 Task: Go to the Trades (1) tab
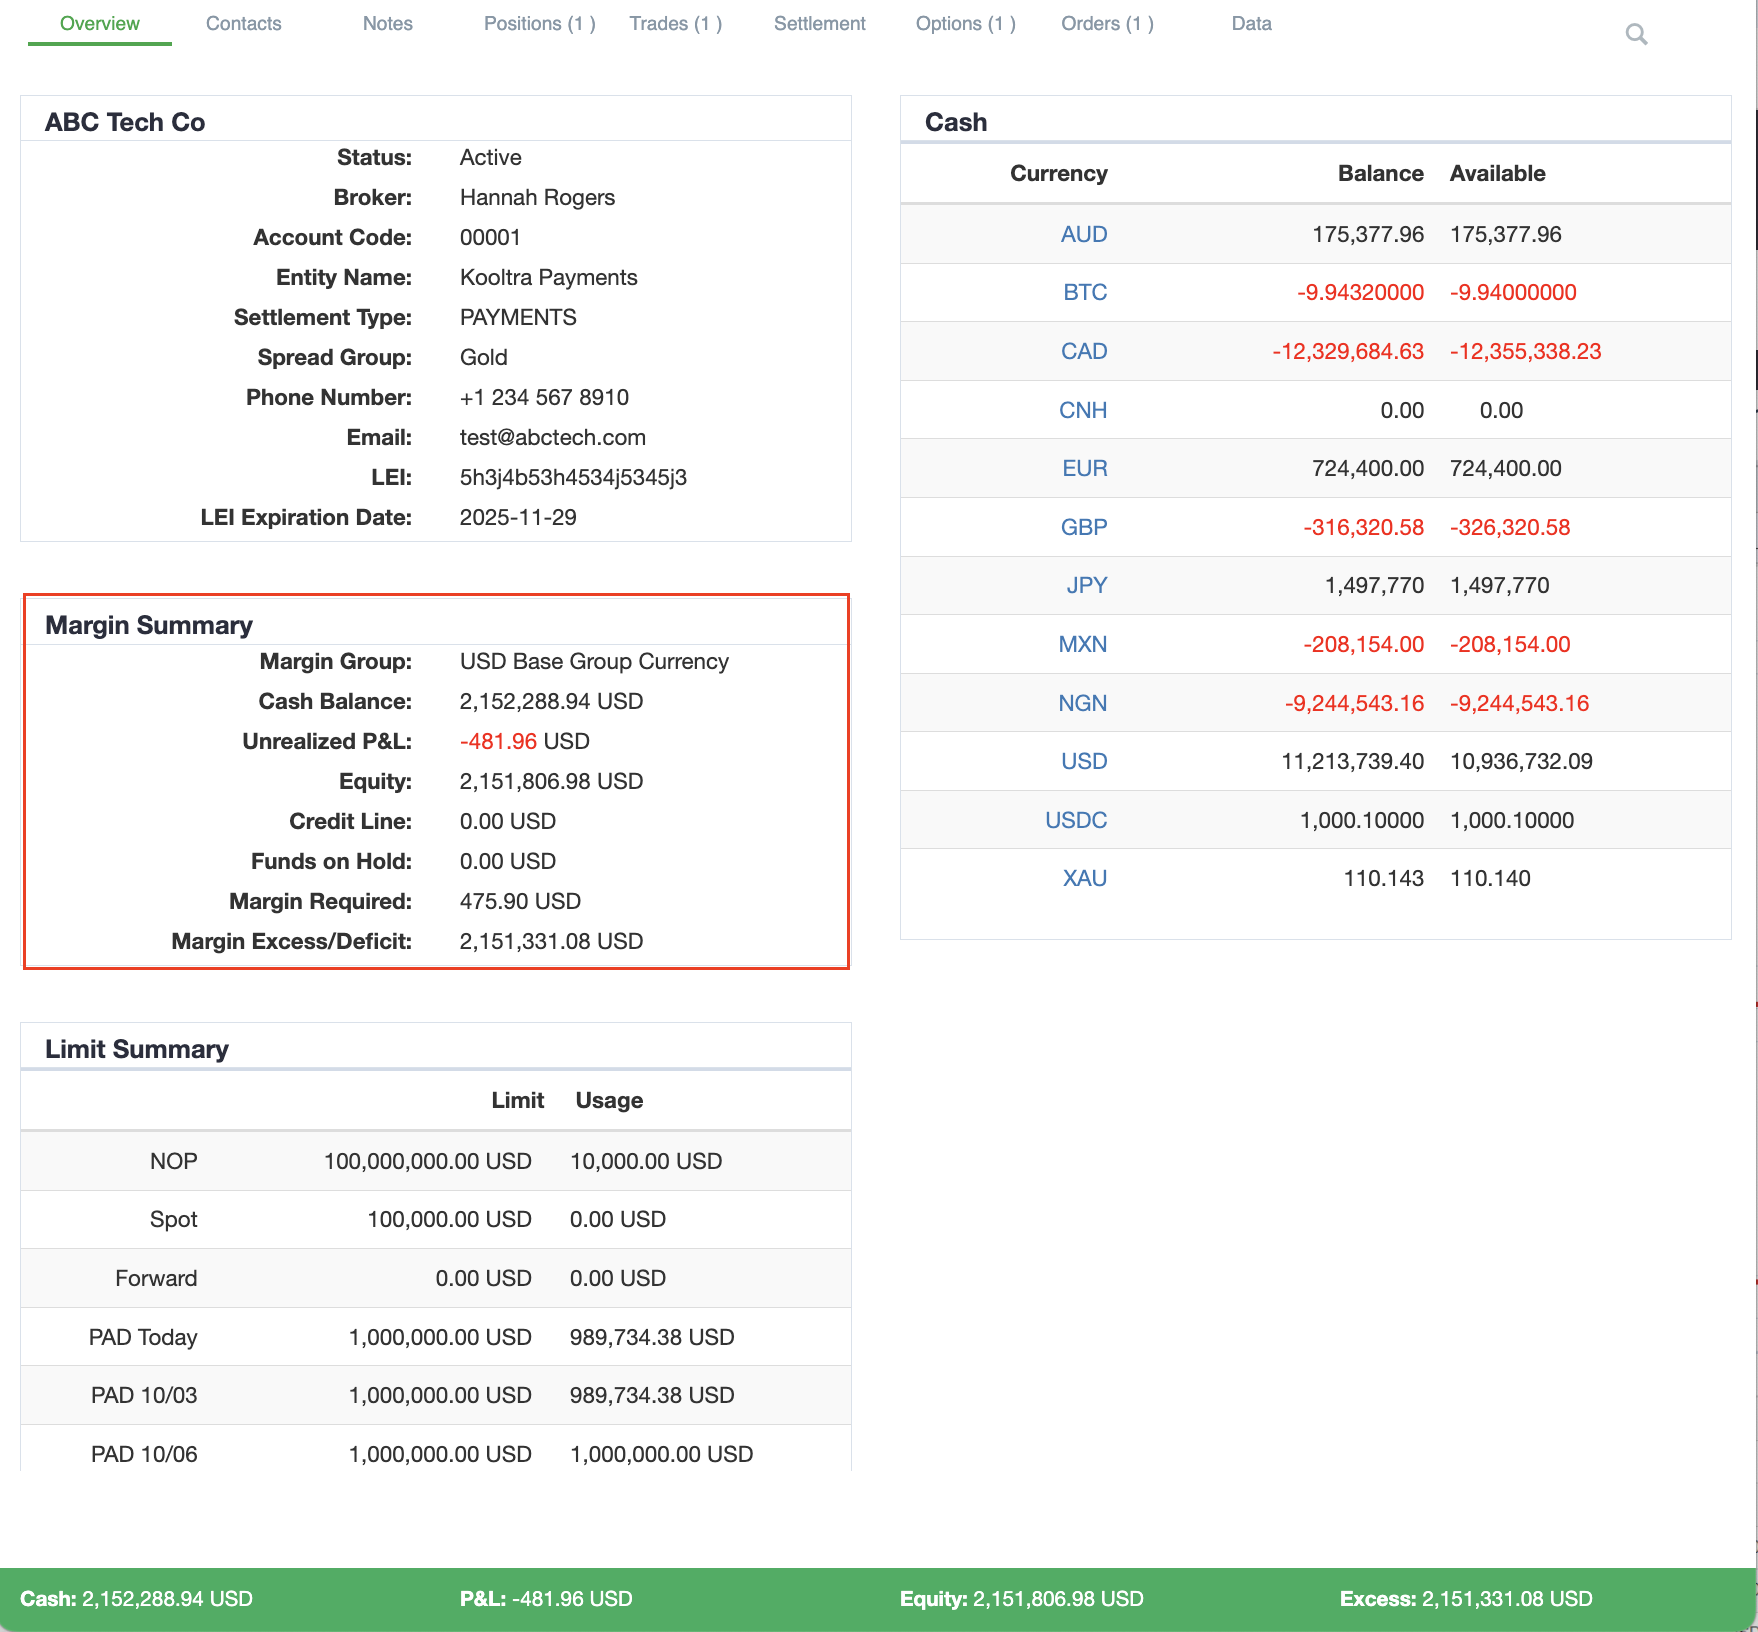(675, 24)
